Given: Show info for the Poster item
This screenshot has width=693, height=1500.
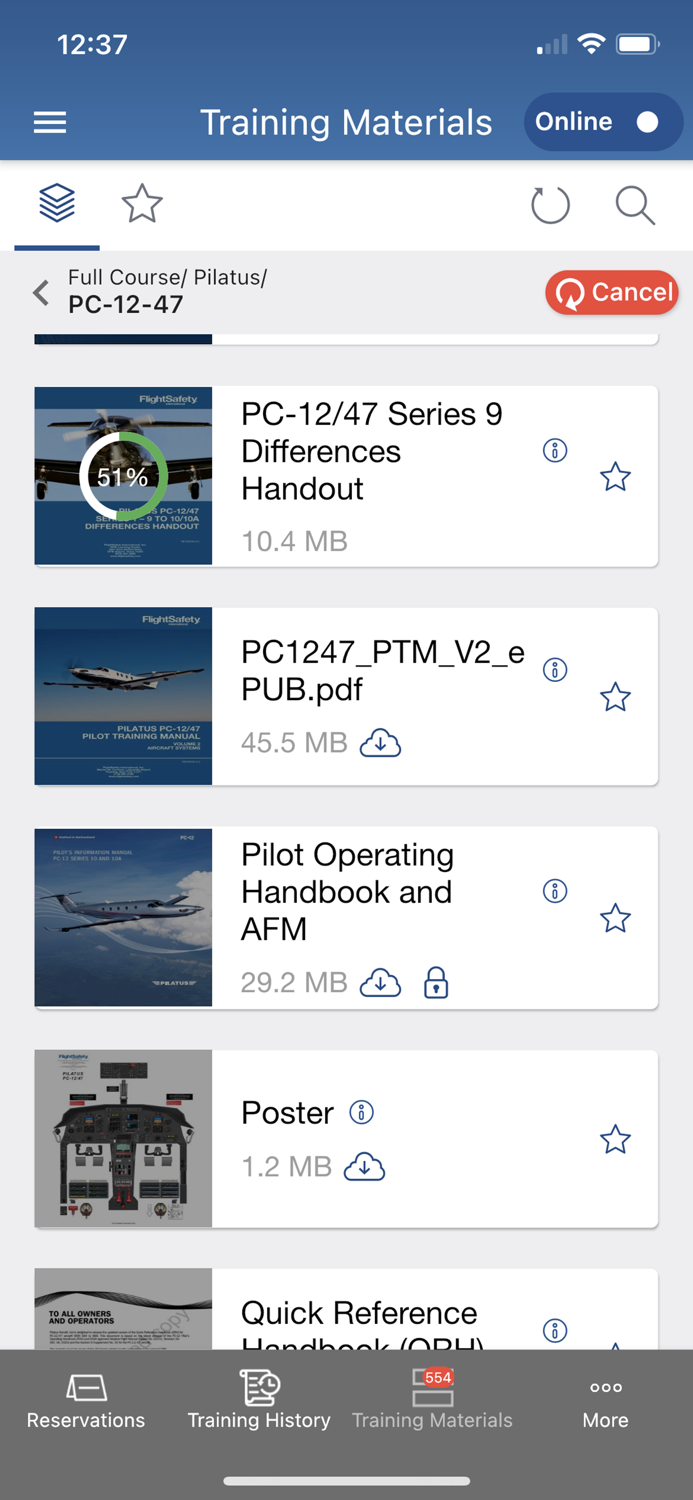Looking at the screenshot, I should pos(362,1112).
